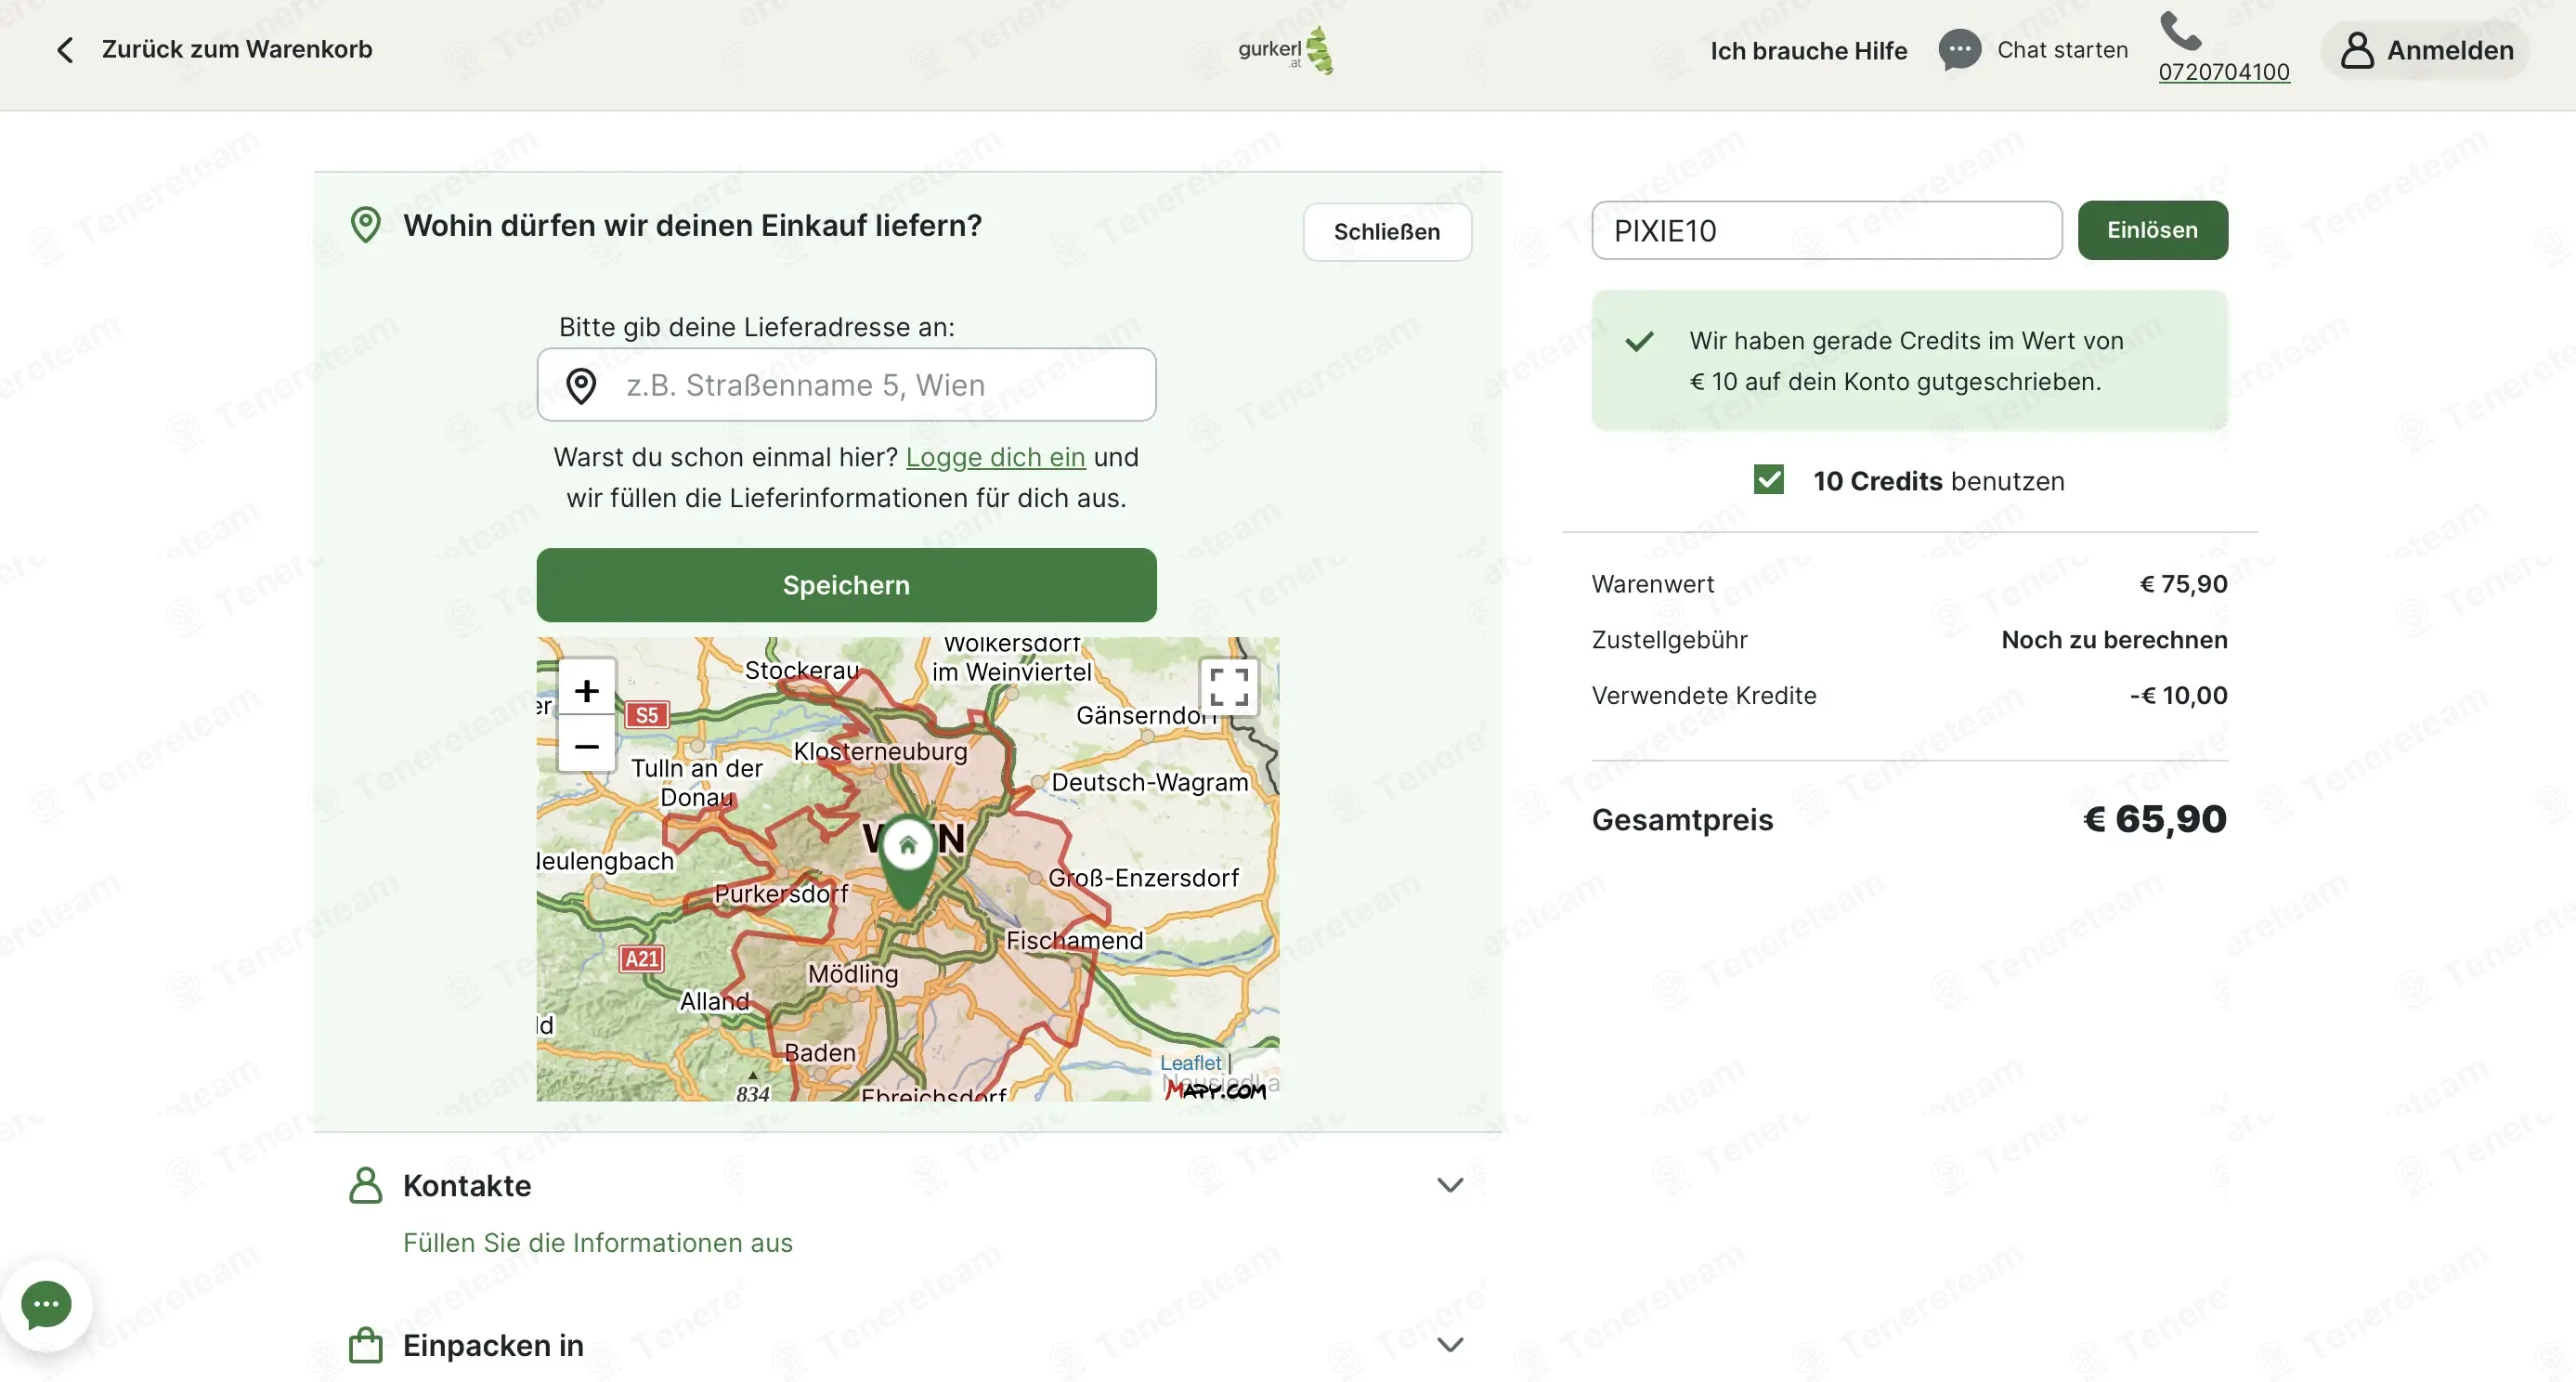Click the credits success checkmark icon
Image resolution: width=2576 pixels, height=1382 pixels.
(x=1639, y=342)
